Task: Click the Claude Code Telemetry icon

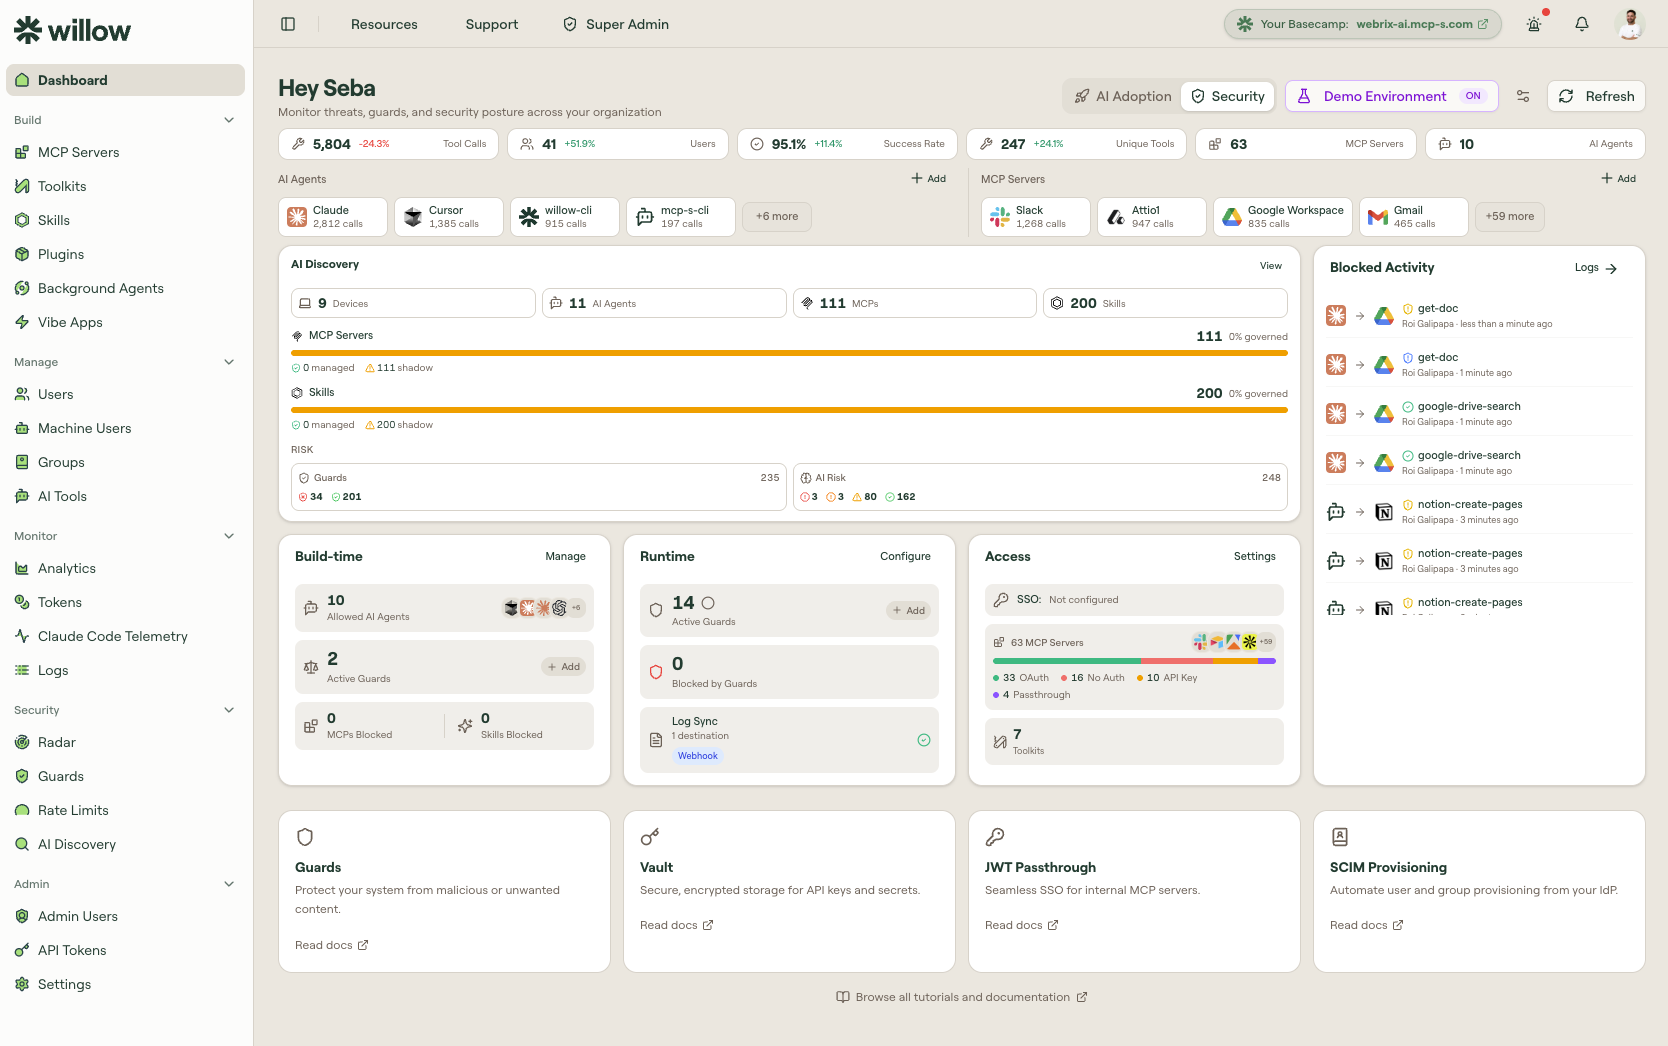Action: 22,636
